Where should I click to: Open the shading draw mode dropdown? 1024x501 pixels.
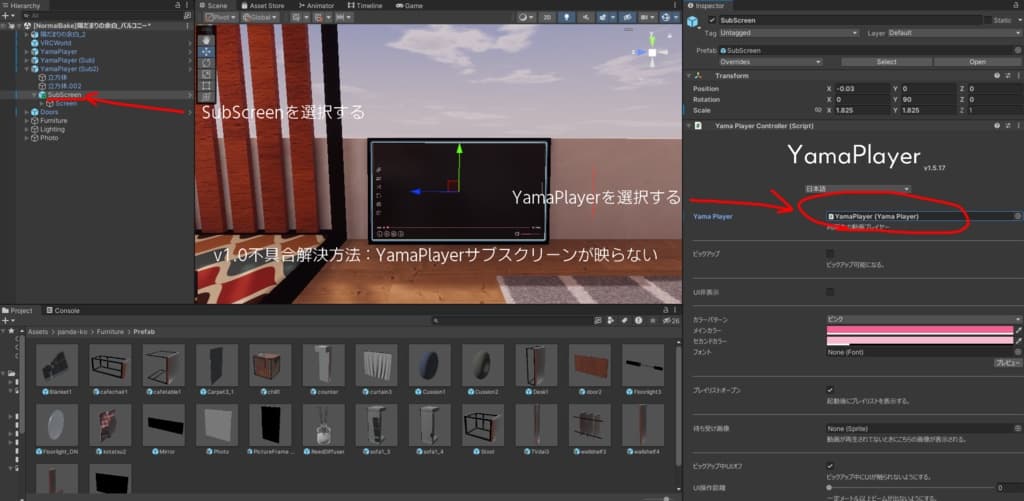tap(526, 17)
